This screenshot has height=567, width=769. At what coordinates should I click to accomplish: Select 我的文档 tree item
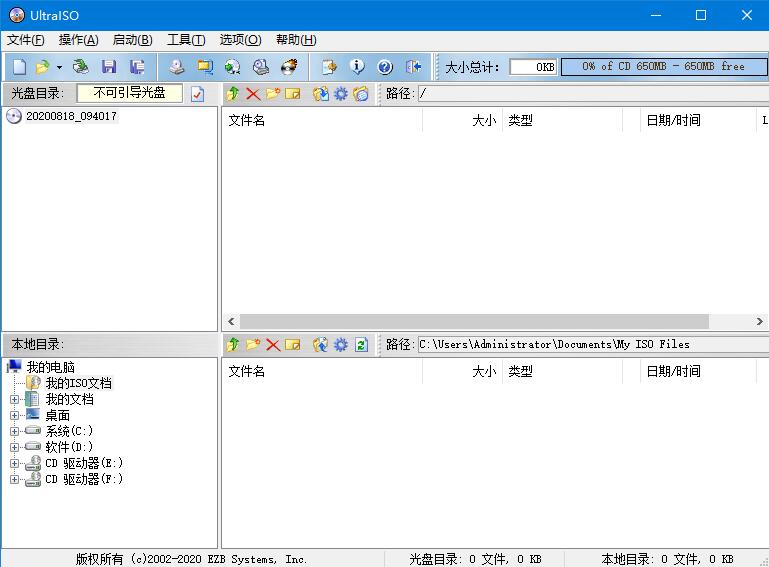[x=69, y=399]
